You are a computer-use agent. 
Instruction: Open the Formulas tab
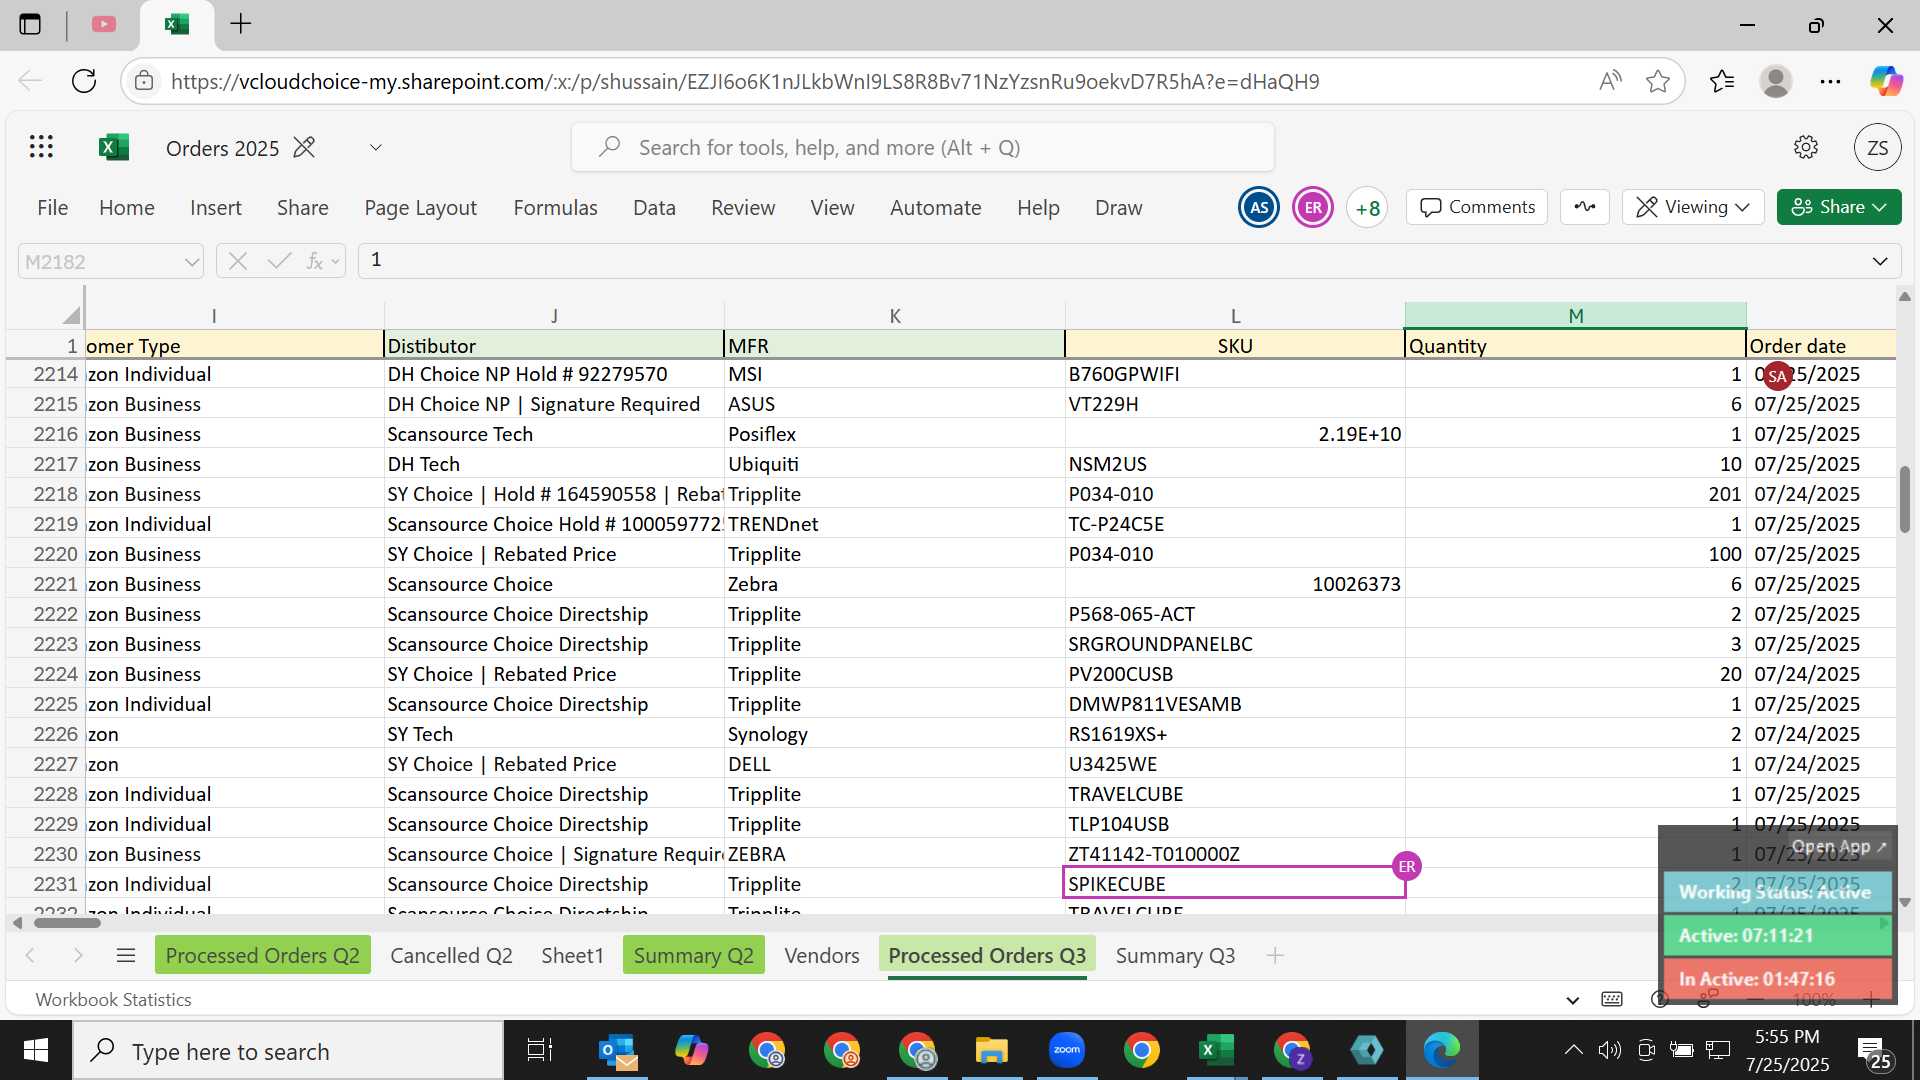click(555, 207)
